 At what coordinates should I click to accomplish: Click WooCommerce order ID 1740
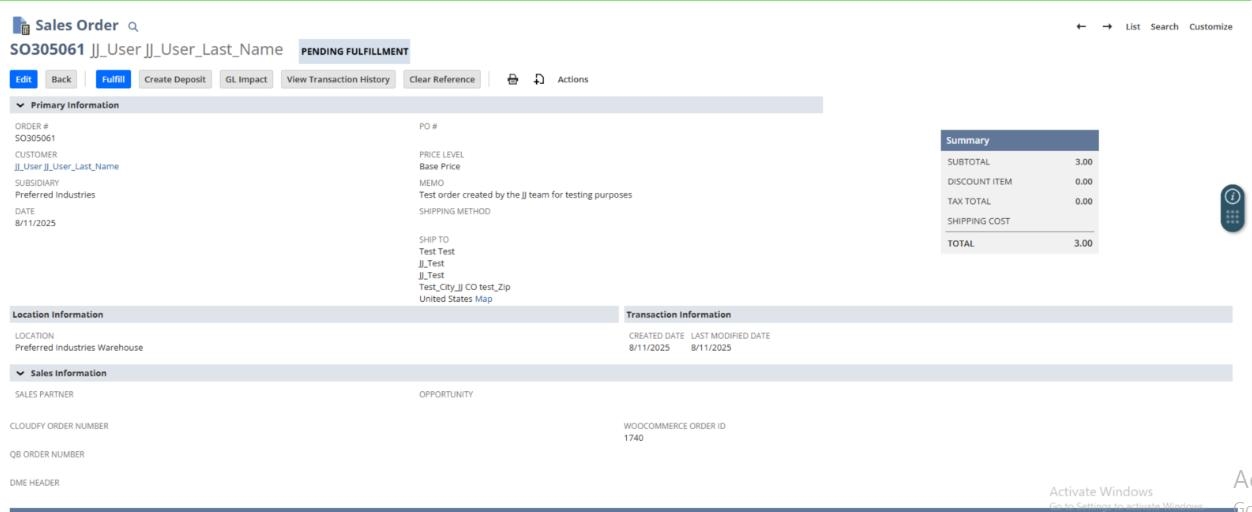click(634, 437)
